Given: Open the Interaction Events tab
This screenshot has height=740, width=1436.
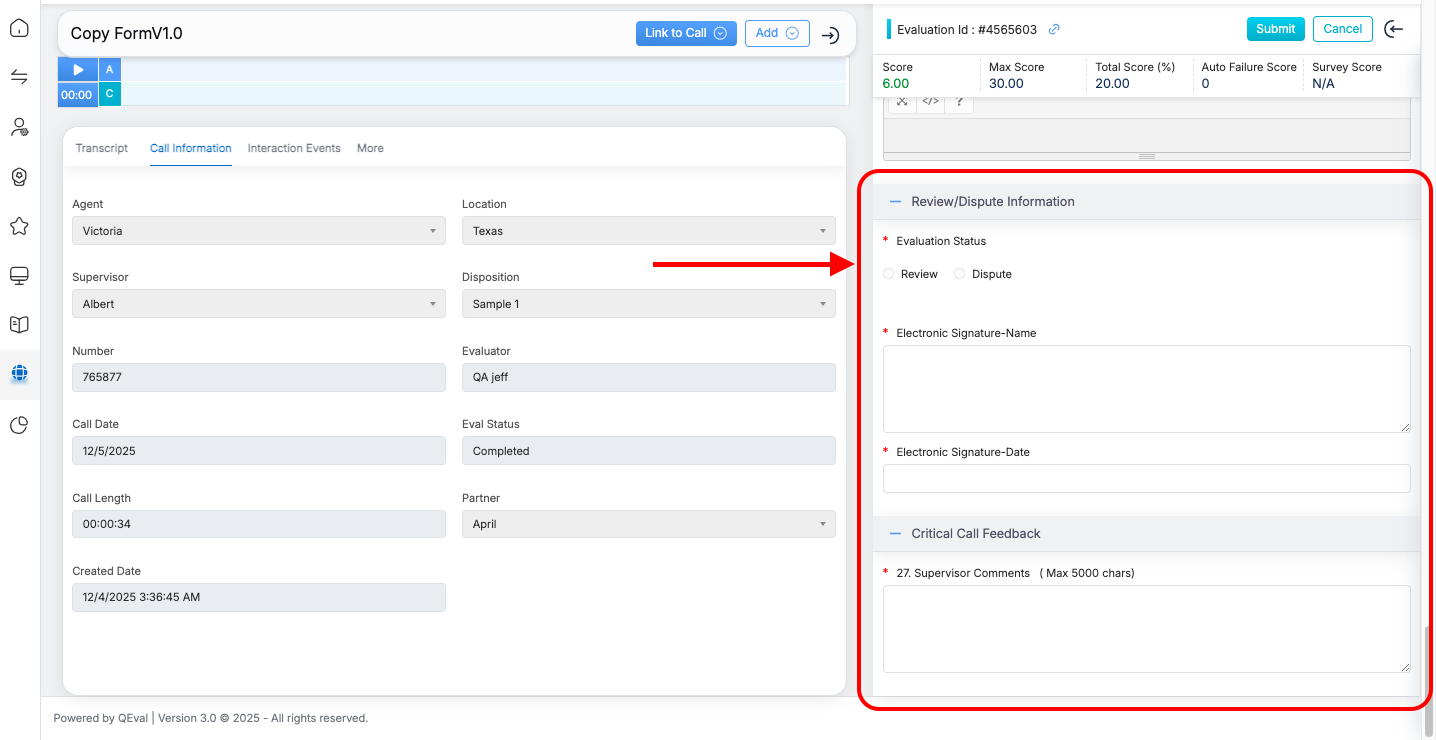Looking at the screenshot, I should click(x=294, y=148).
